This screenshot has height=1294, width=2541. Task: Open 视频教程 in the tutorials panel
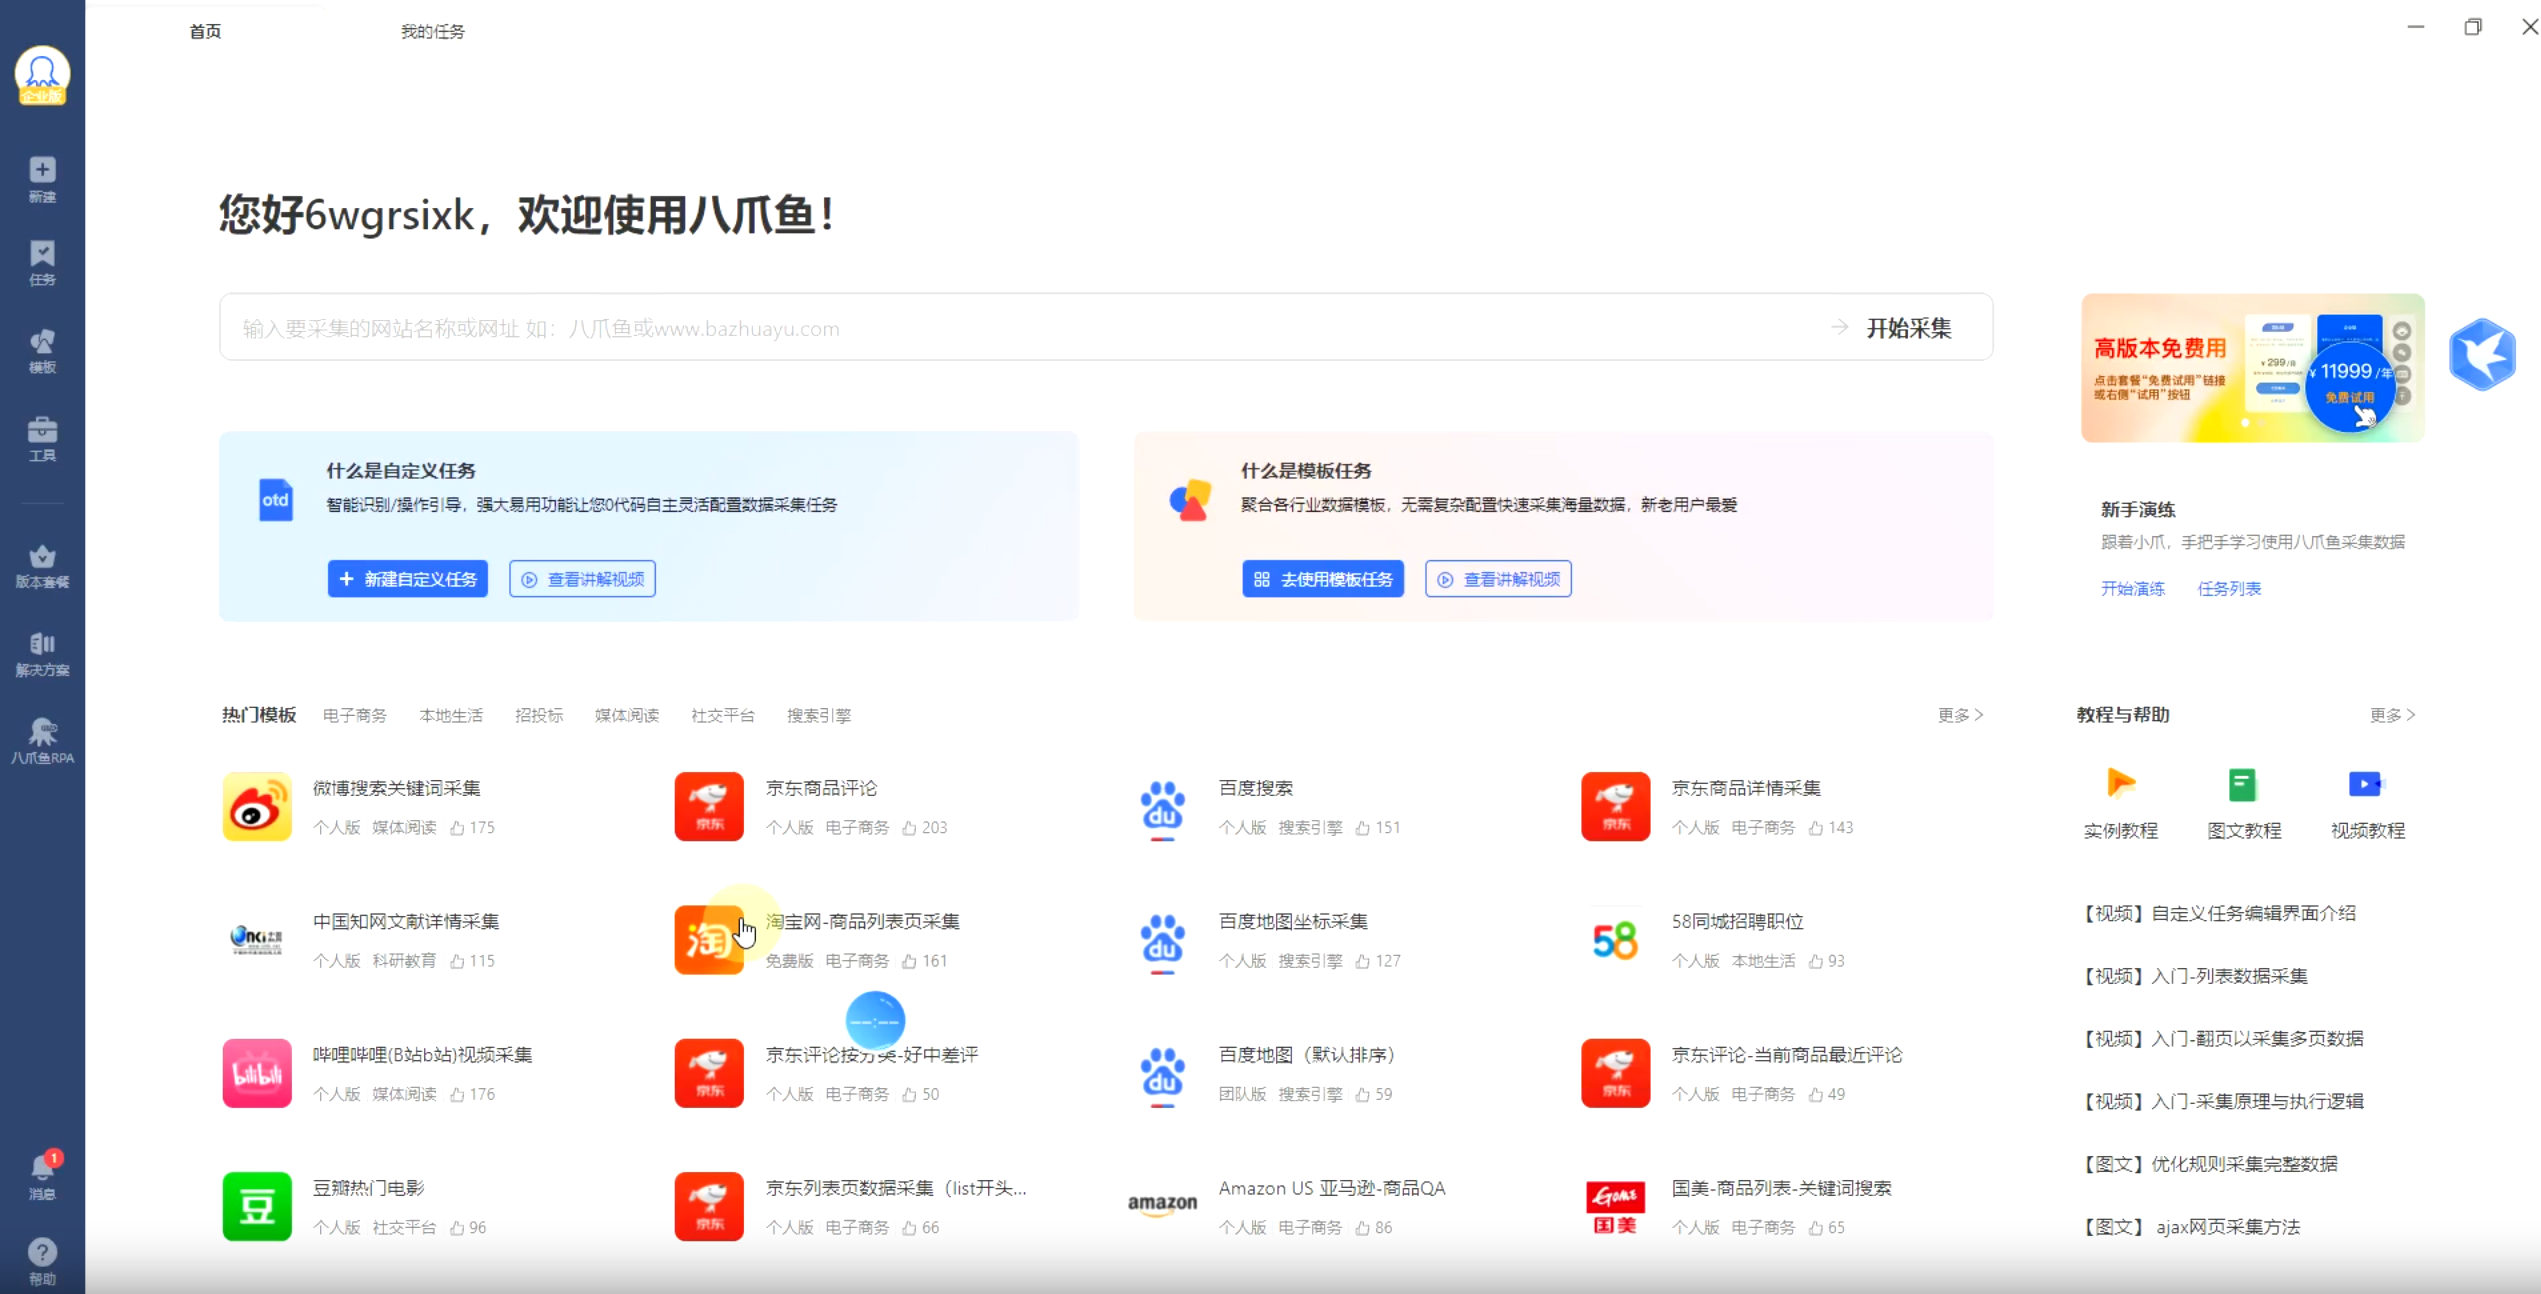2366,800
